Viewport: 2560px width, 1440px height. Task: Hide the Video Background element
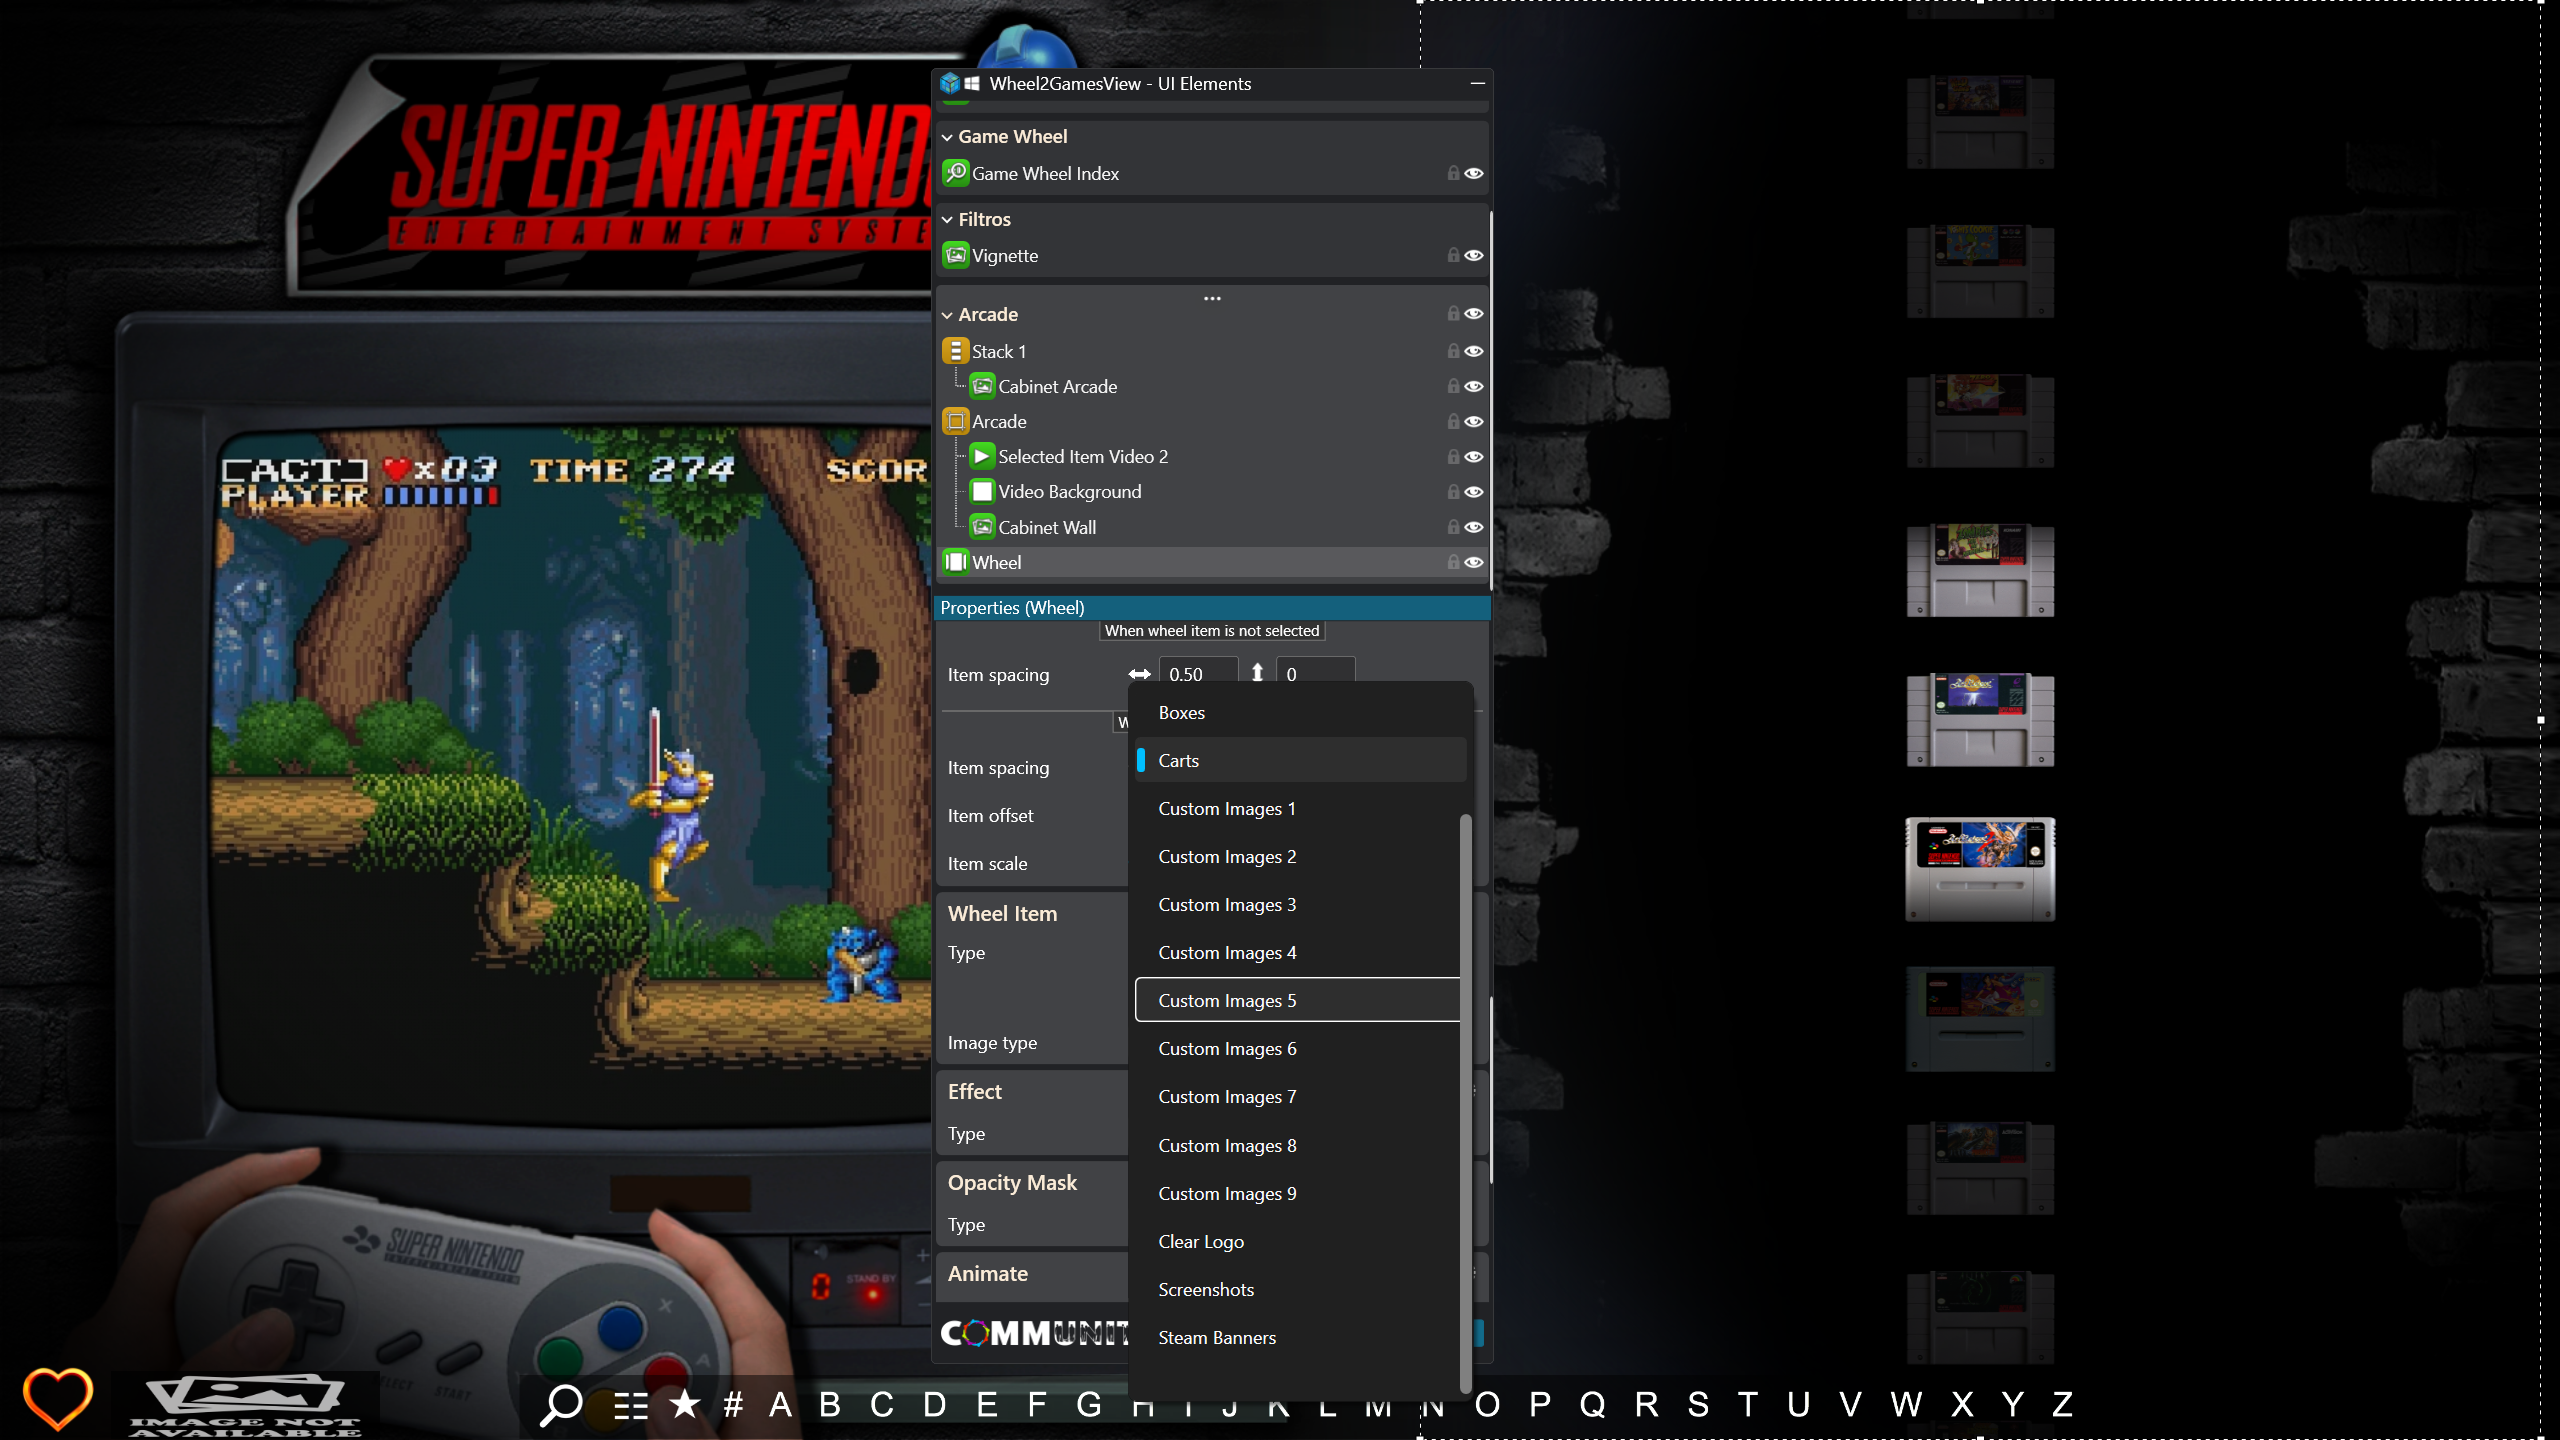pyautogui.click(x=1474, y=491)
